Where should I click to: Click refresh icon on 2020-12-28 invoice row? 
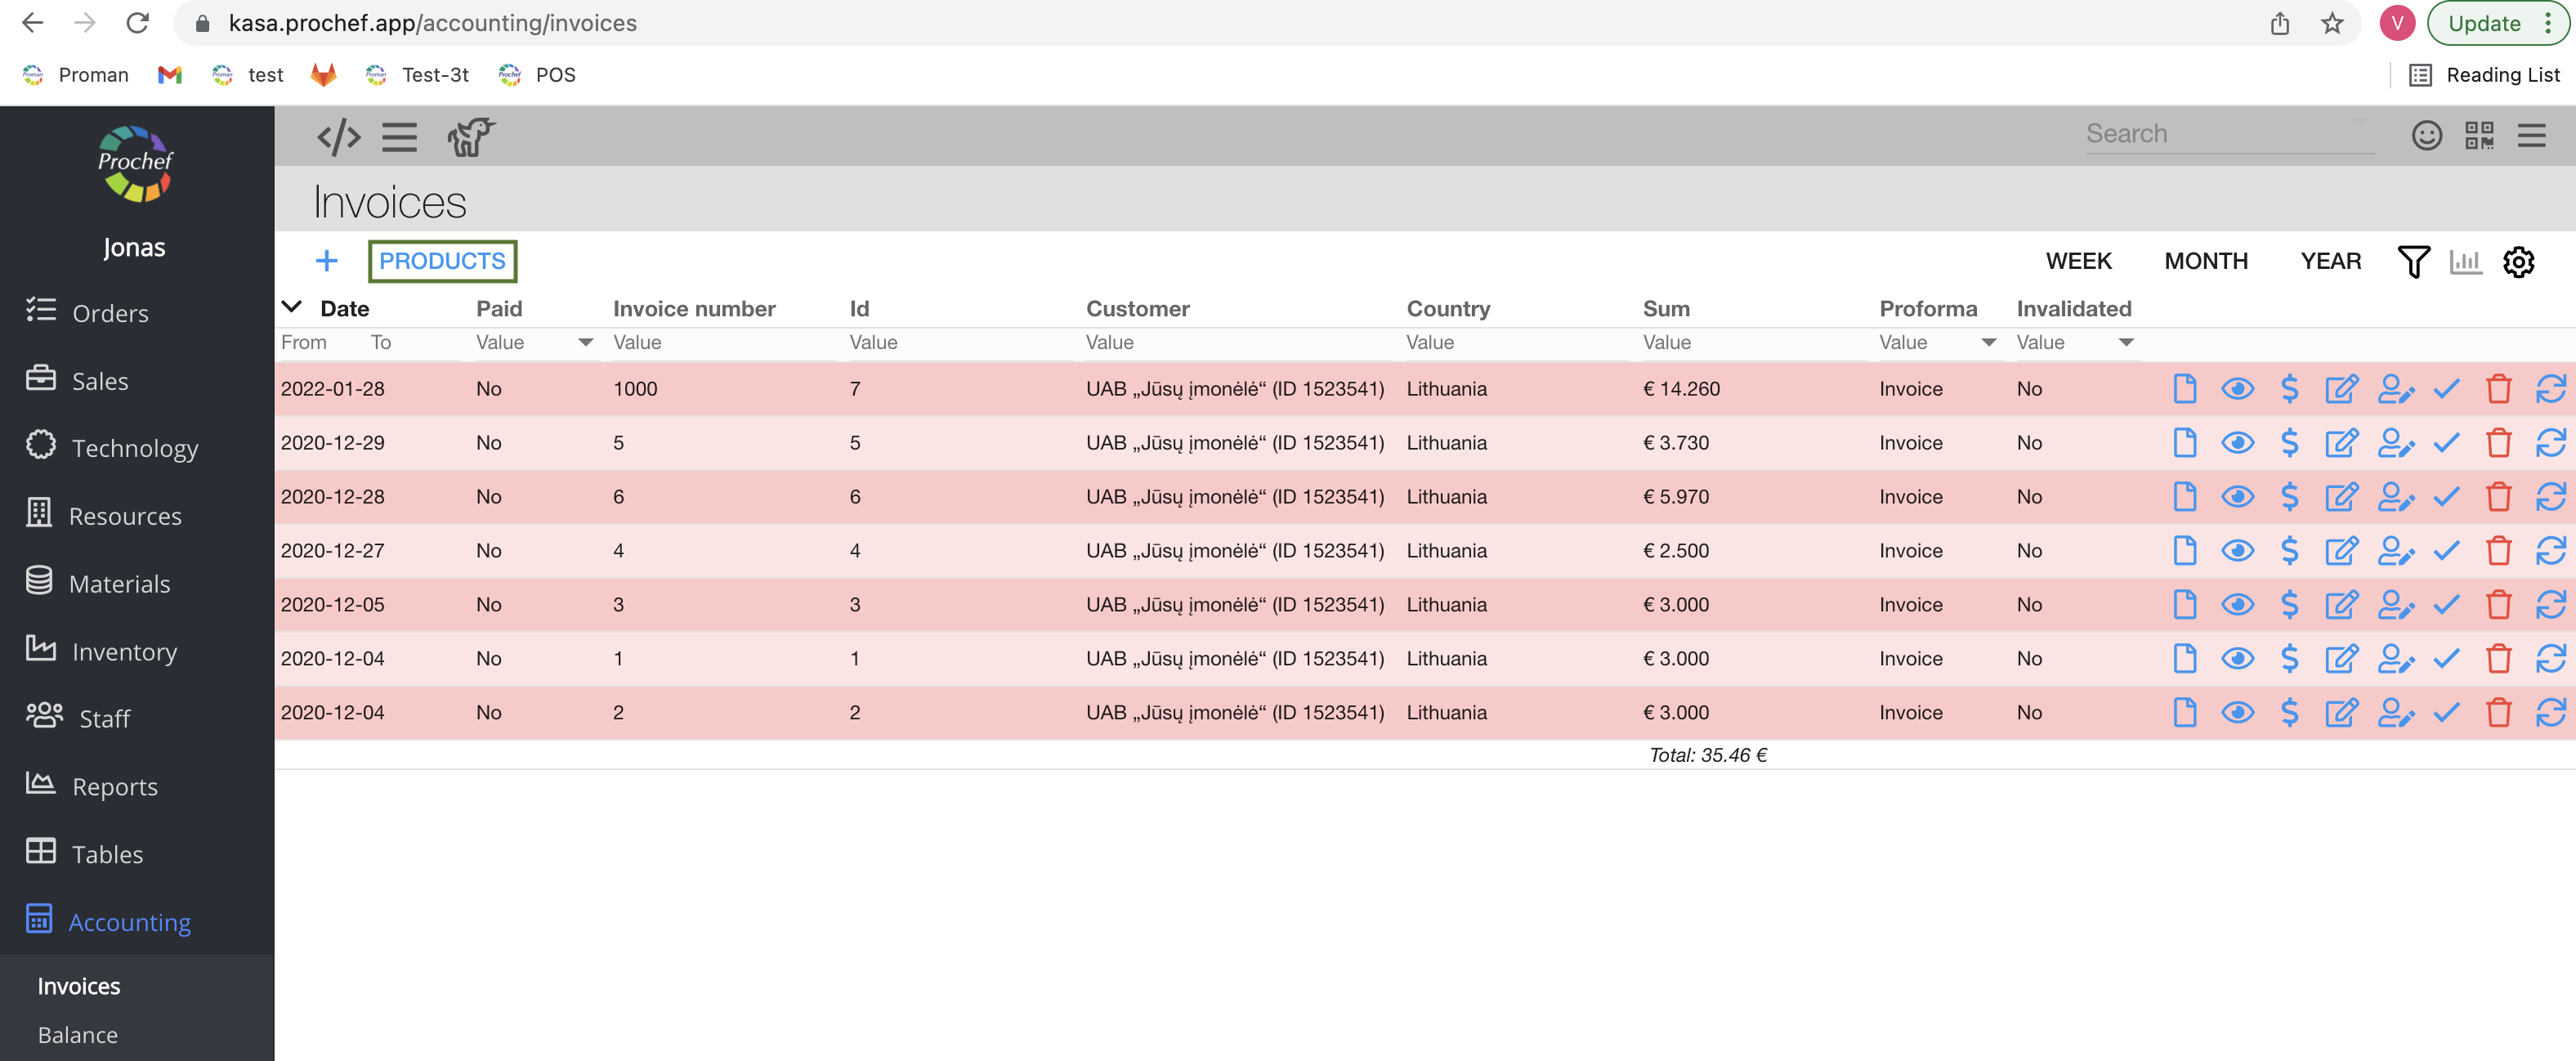[2550, 497]
